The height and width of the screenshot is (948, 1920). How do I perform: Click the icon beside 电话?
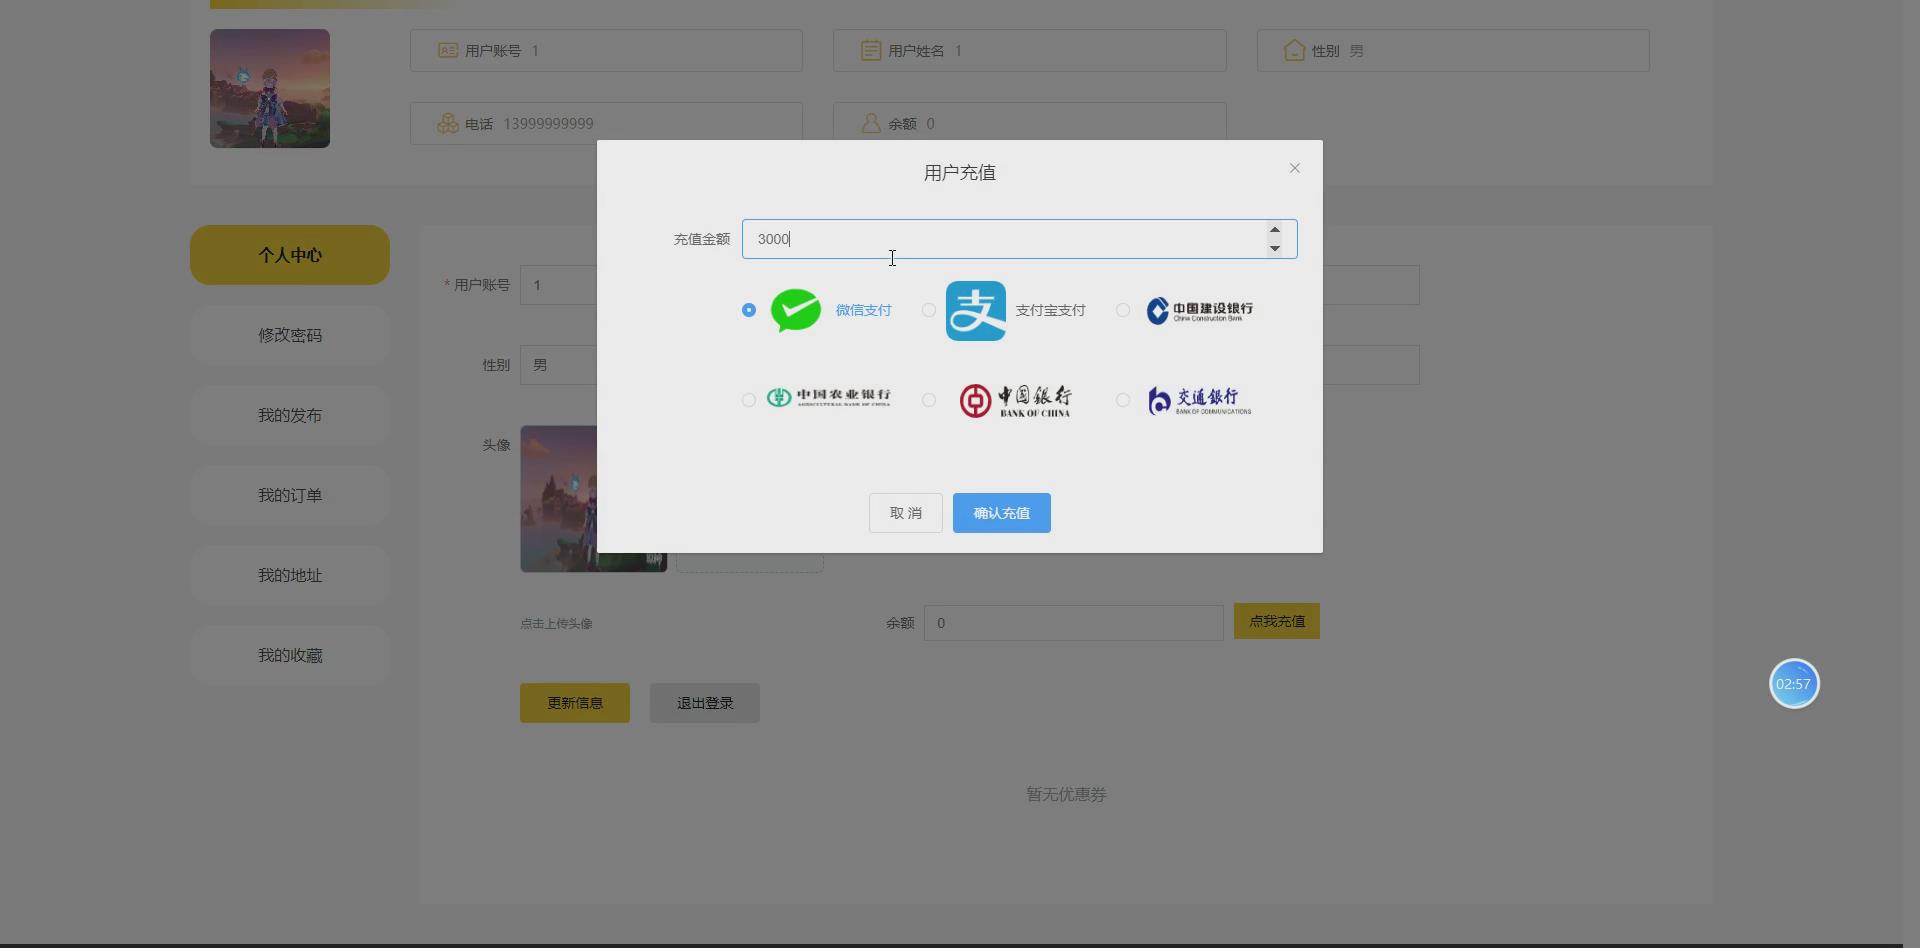(x=448, y=123)
